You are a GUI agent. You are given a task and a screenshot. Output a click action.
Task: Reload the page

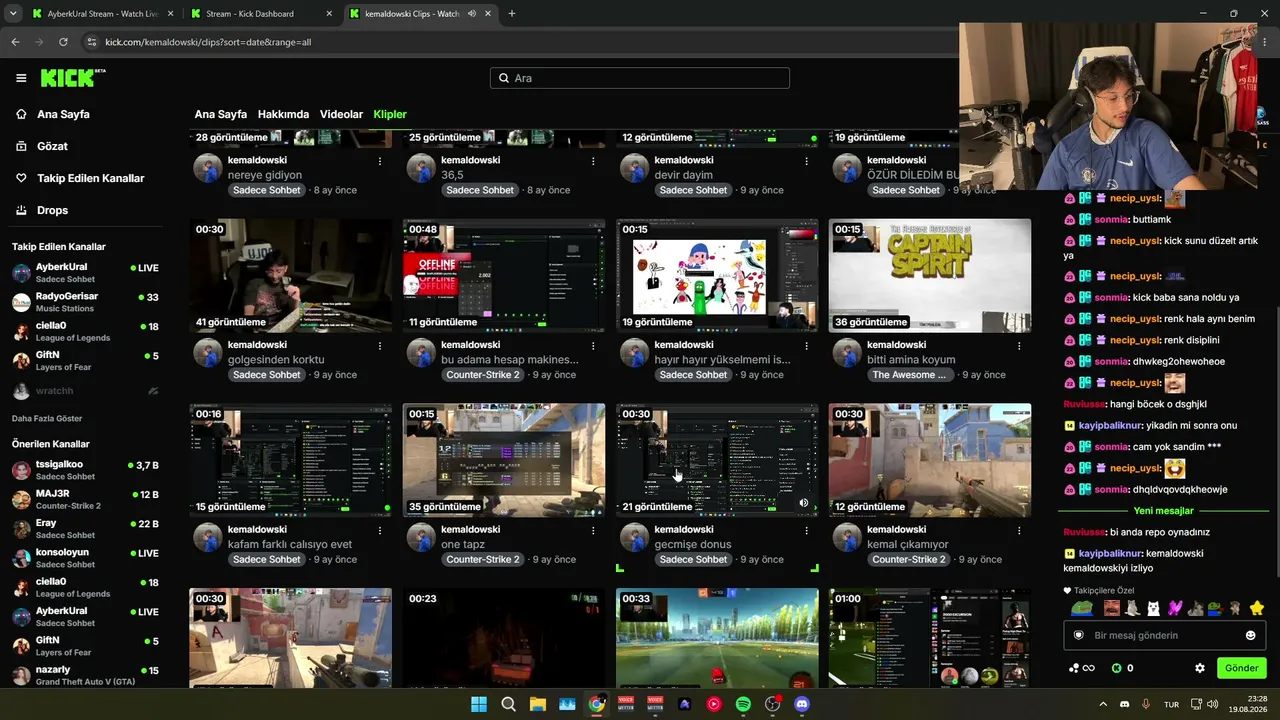pyautogui.click(x=63, y=42)
